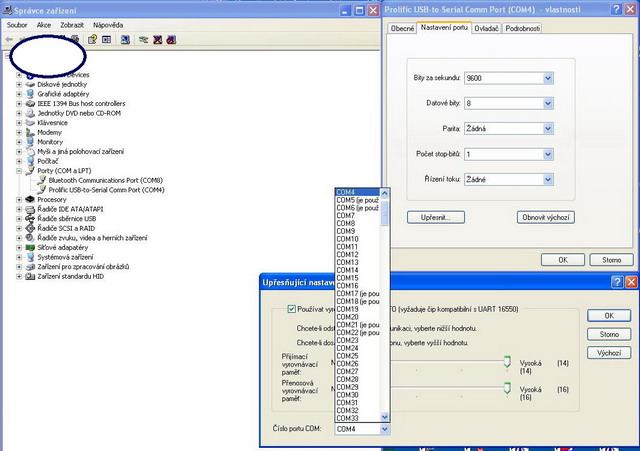The height and width of the screenshot is (451, 640).
Task: Click the Obnovit výchozí button
Action: click(545, 217)
